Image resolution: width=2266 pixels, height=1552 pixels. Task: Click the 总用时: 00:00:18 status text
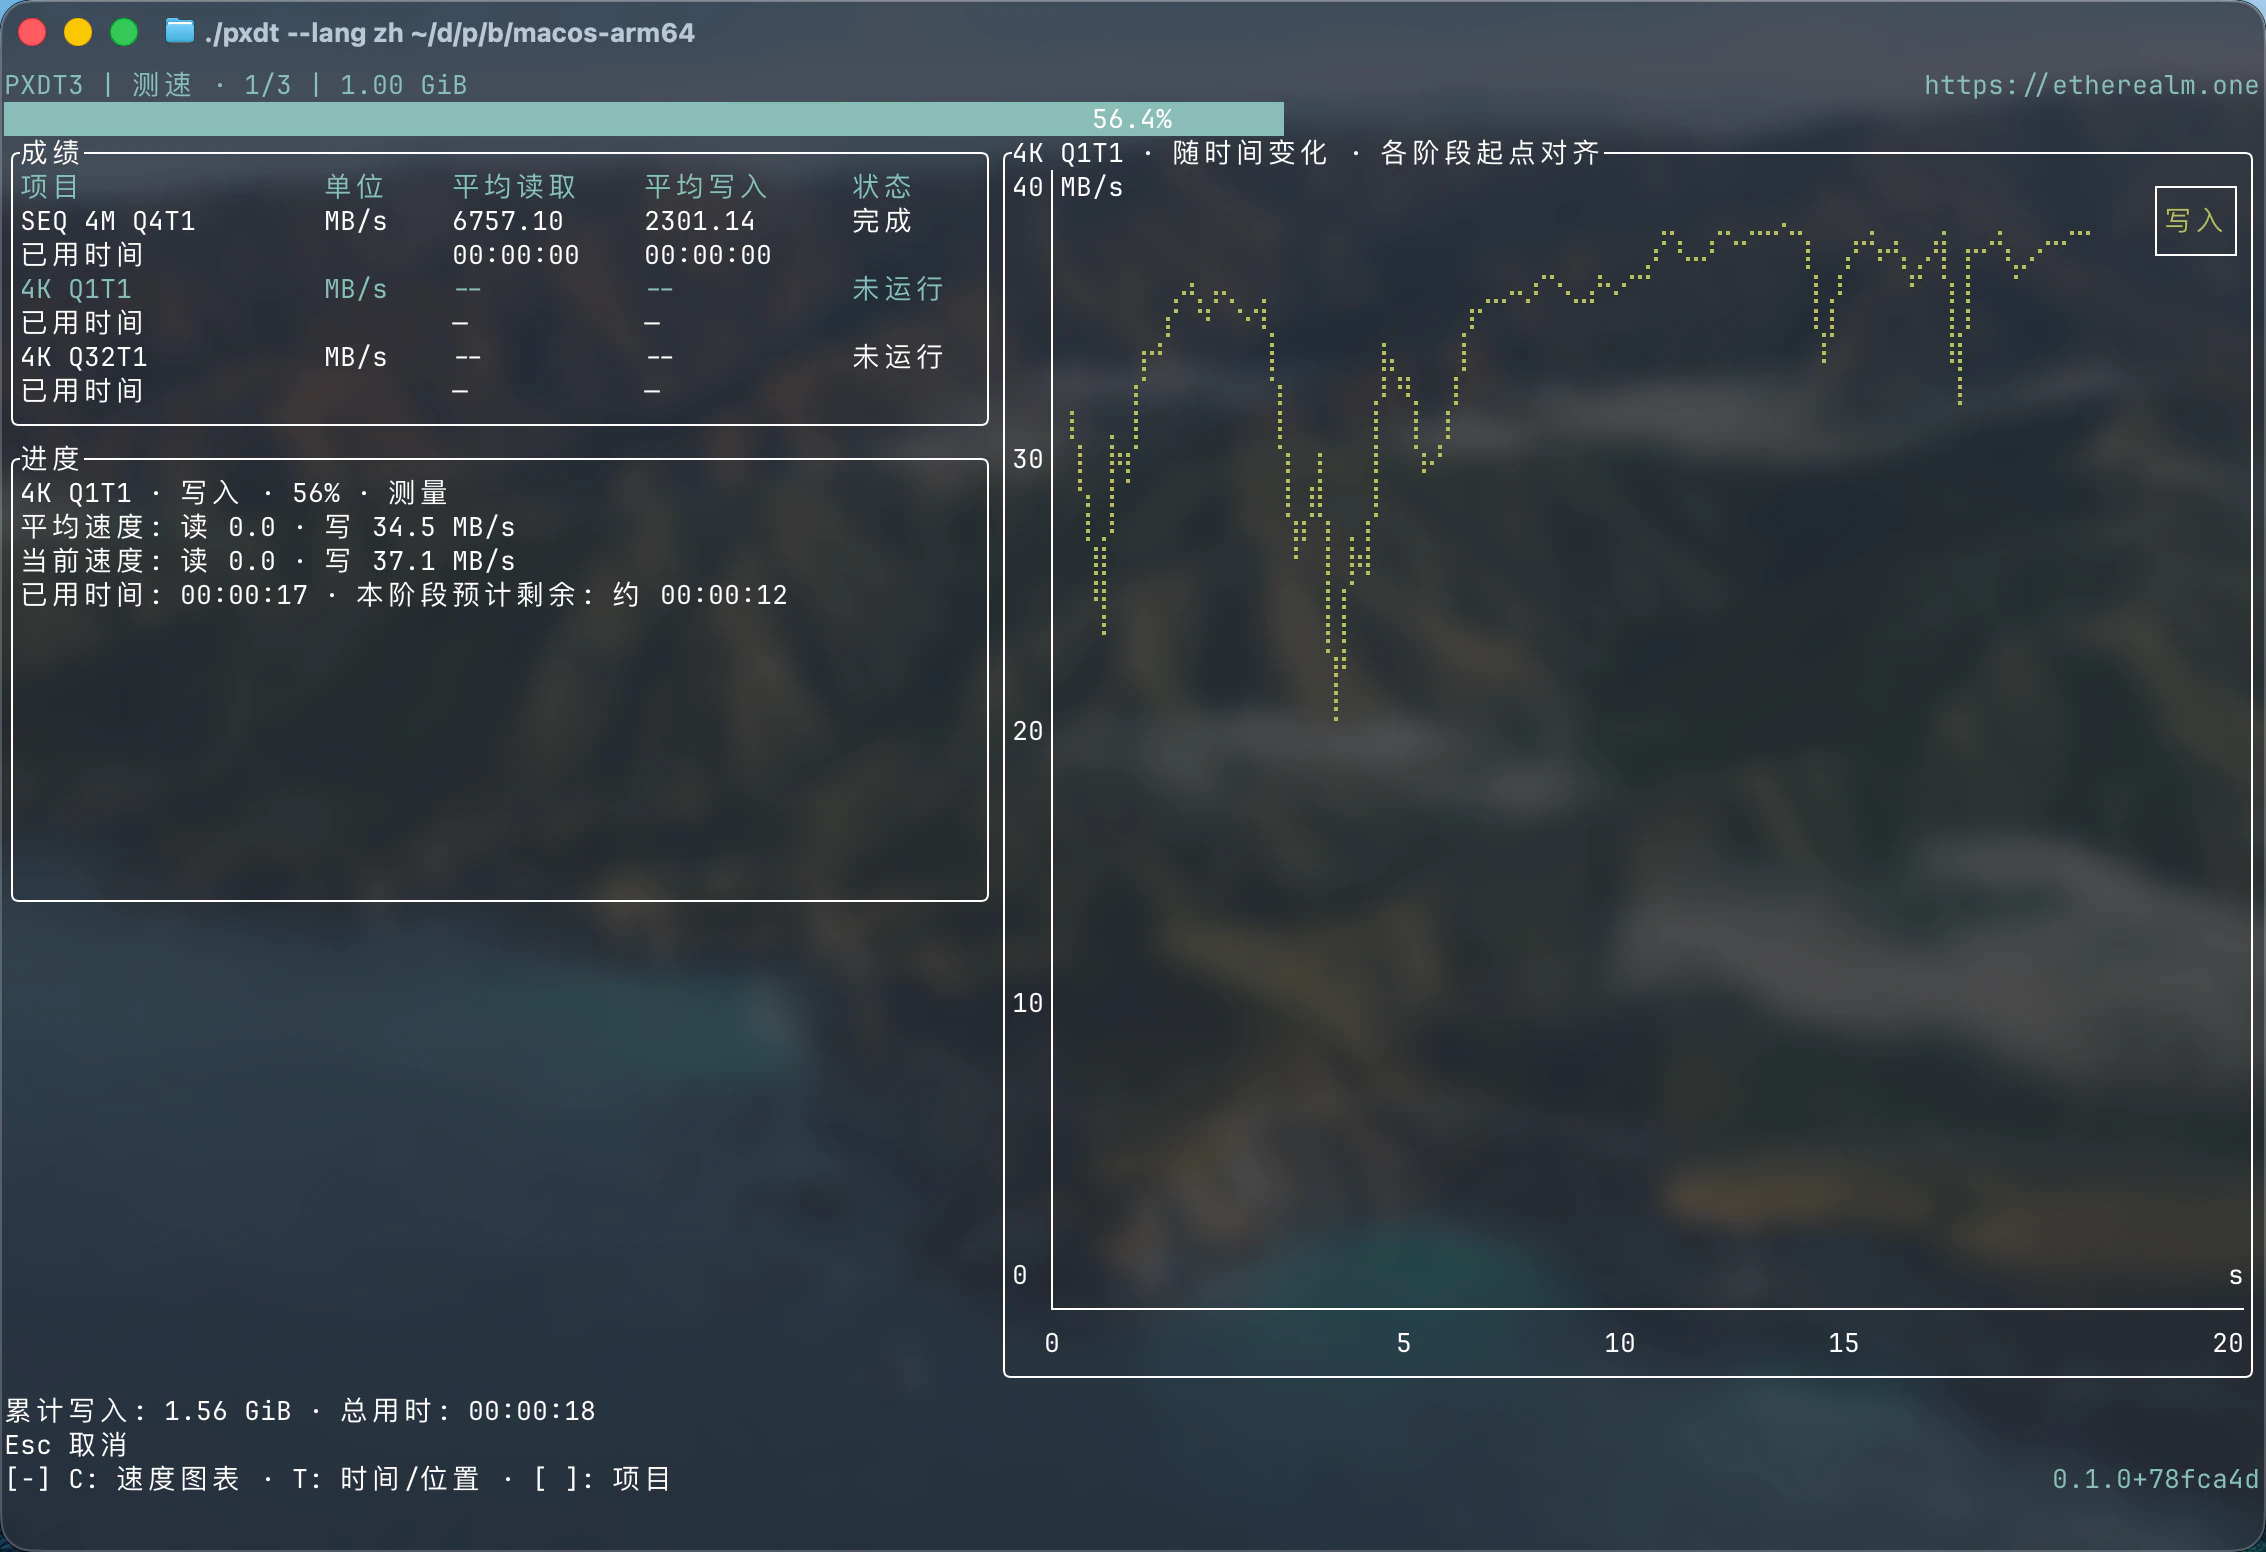tap(468, 1411)
